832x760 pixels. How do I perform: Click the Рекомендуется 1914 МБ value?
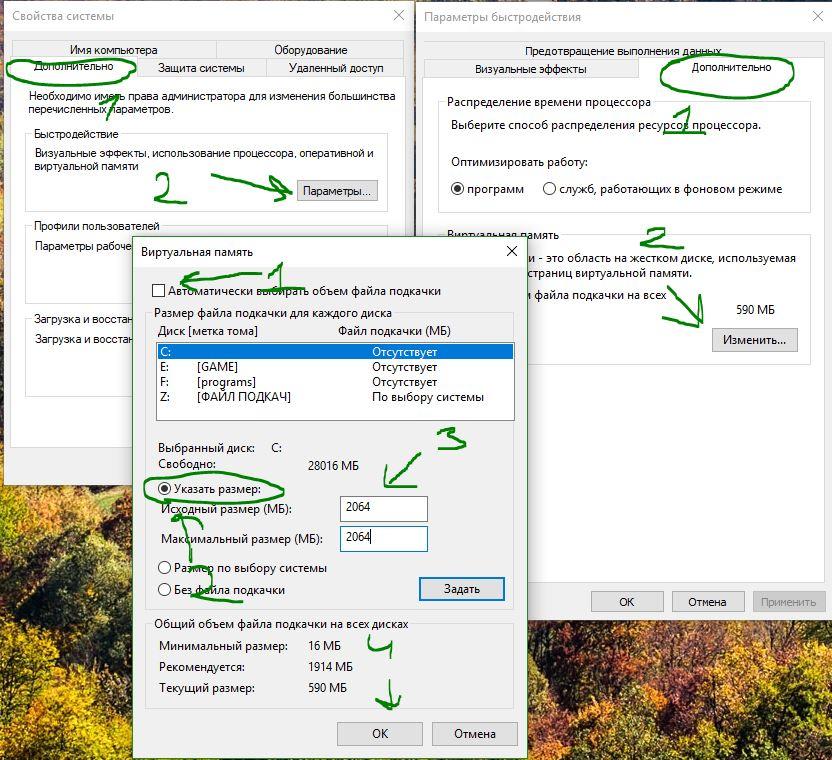[x=330, y=667]
